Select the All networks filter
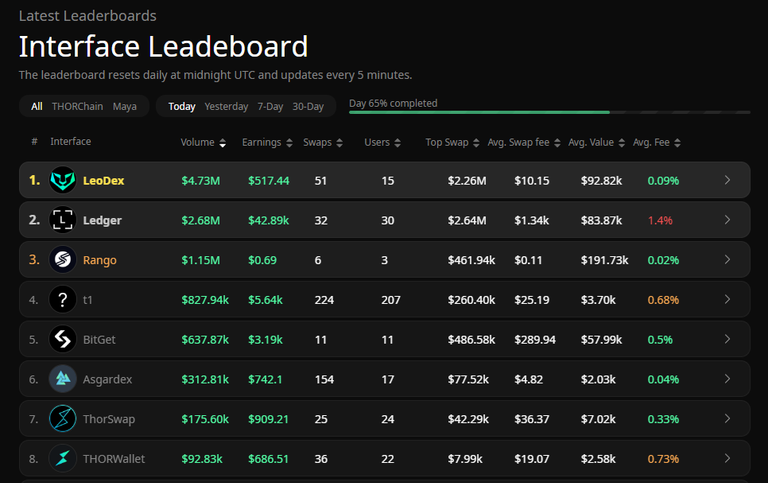The width and height of the screenshot is (768, 483). pyautogui.click(x=37, y=106)
